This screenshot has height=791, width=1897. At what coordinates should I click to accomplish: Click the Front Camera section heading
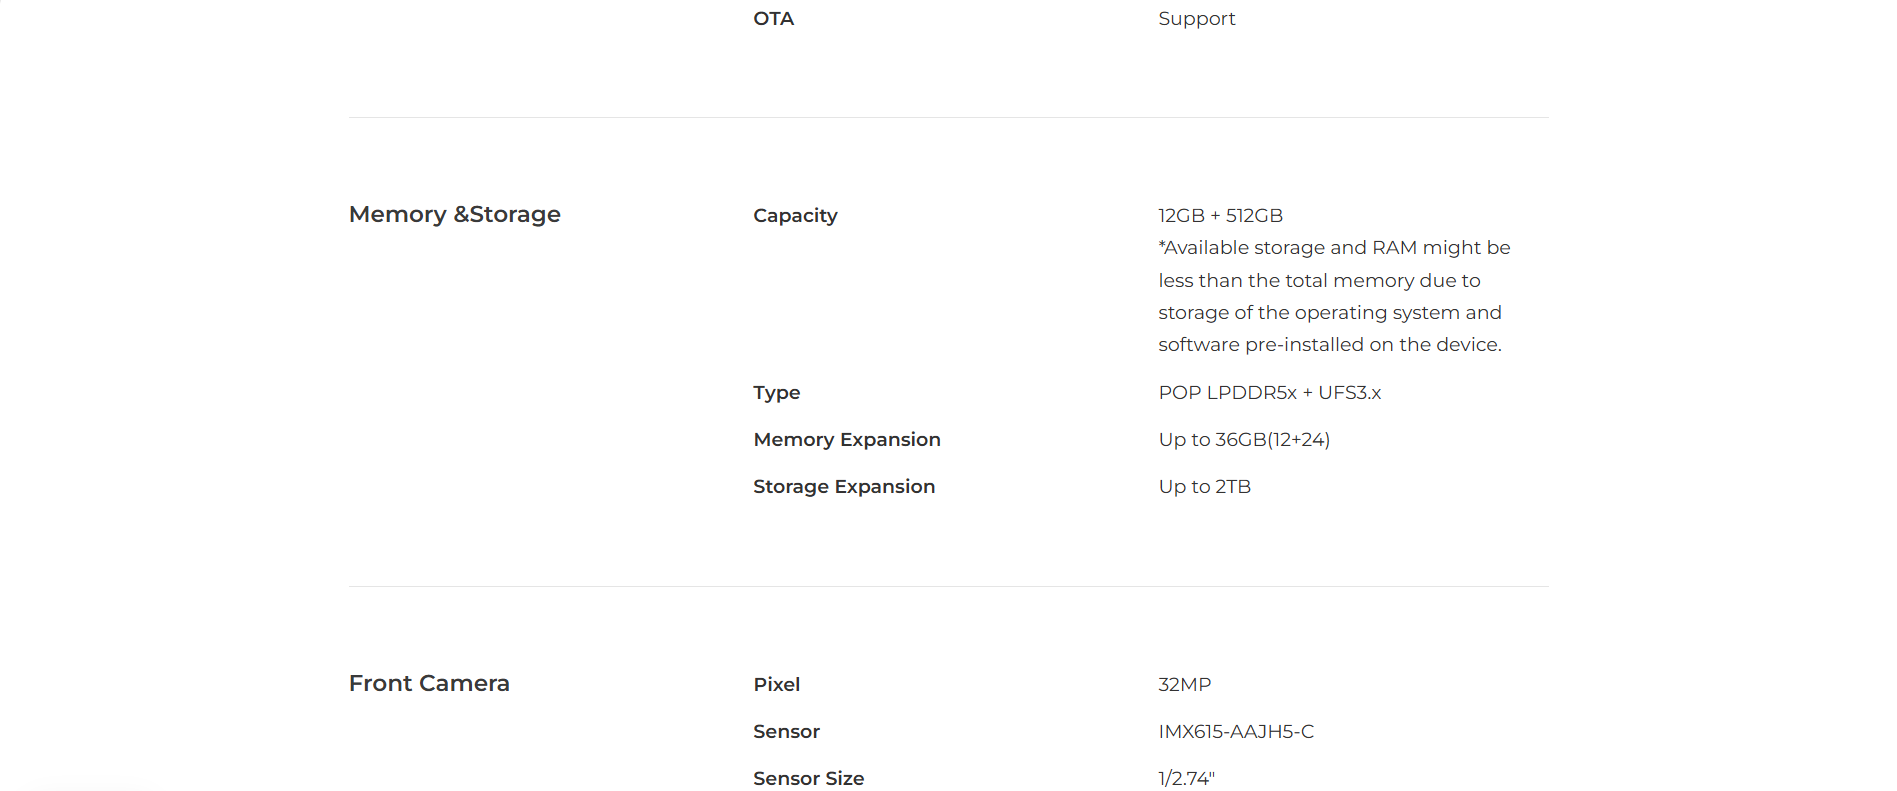429,683
